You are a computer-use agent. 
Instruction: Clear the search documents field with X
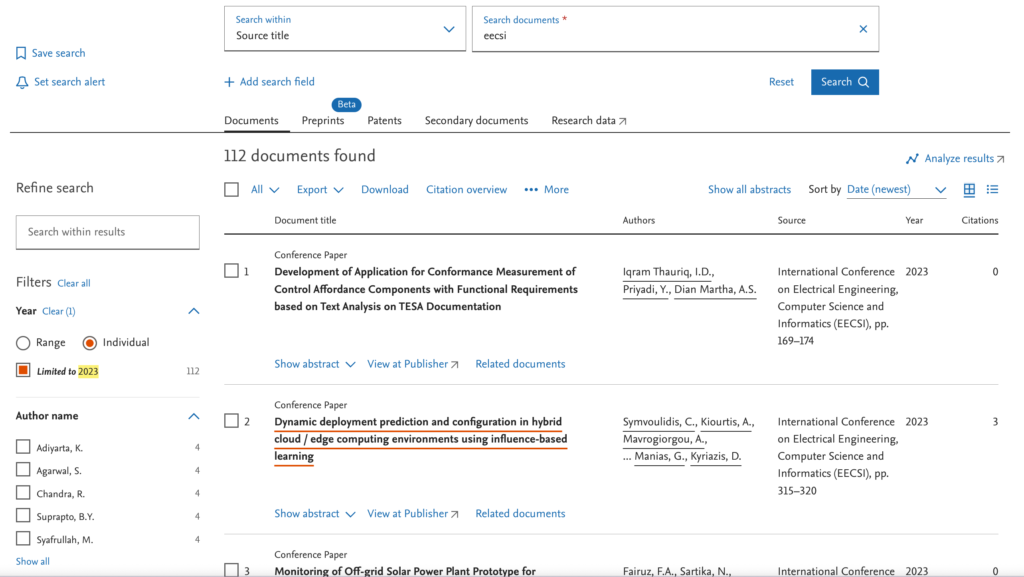pos(863,29)
